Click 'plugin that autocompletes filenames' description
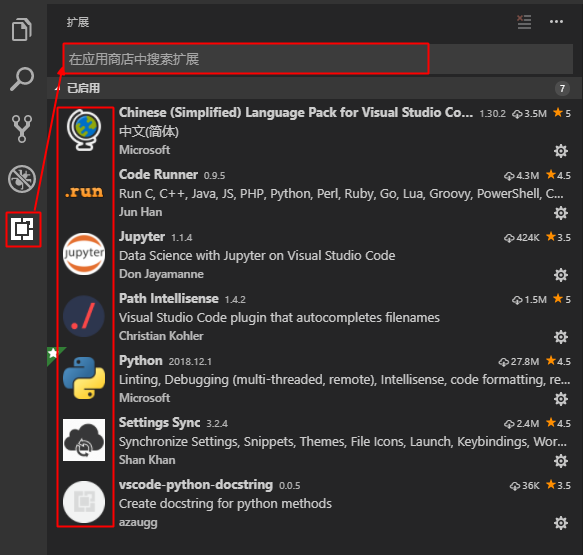 [279, 318]
